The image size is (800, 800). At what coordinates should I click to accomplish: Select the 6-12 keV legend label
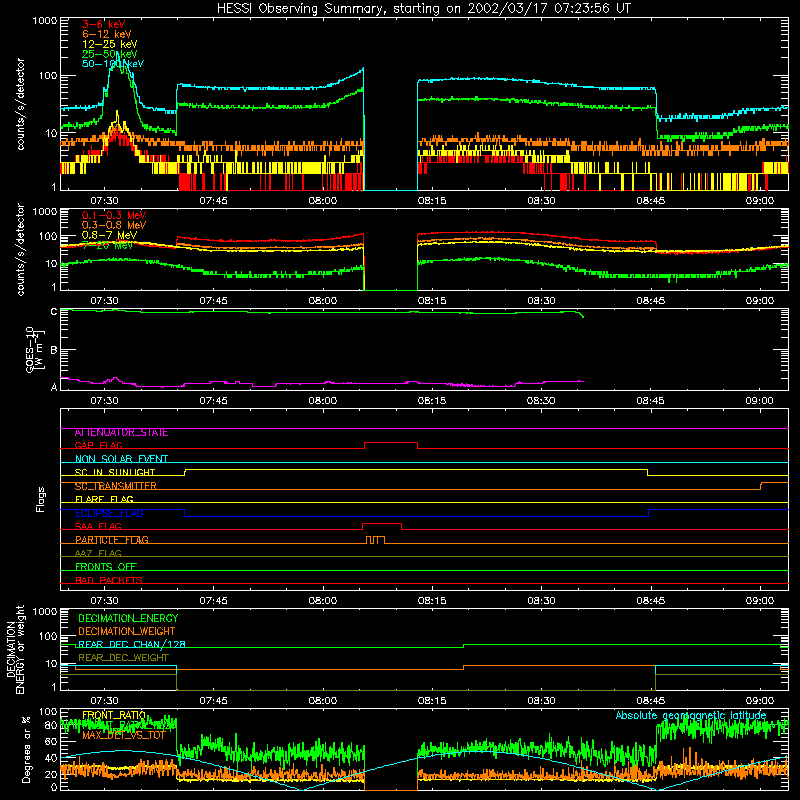[x=106, y=34]
